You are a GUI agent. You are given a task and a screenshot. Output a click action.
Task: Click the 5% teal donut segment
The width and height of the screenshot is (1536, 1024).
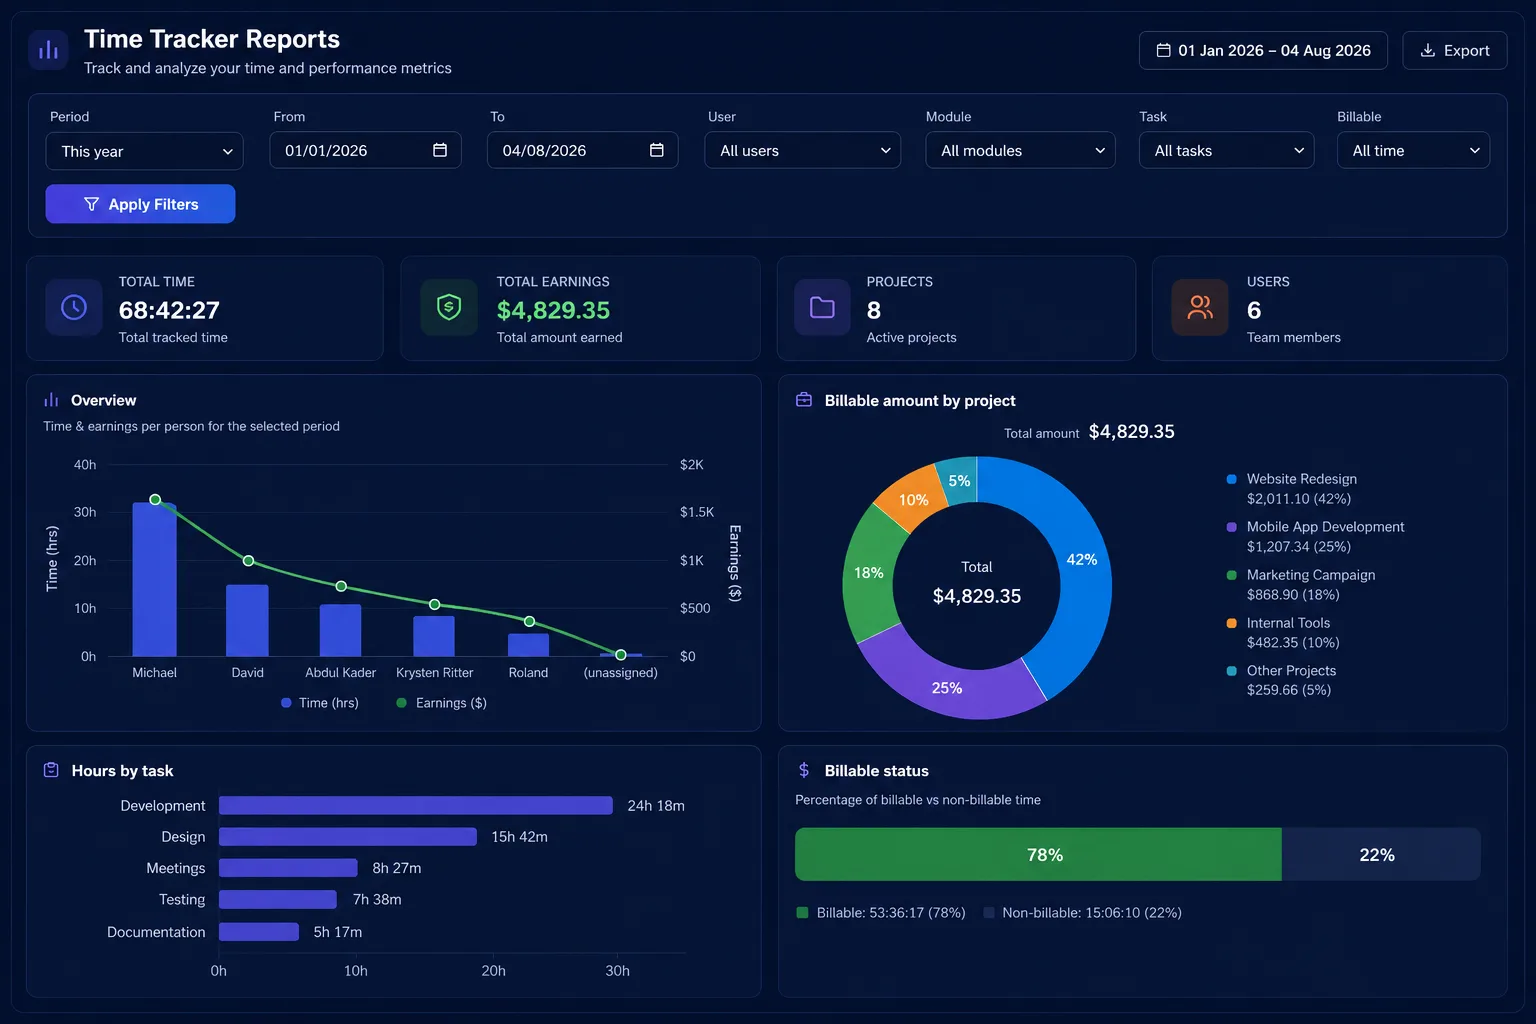[959, 481]
